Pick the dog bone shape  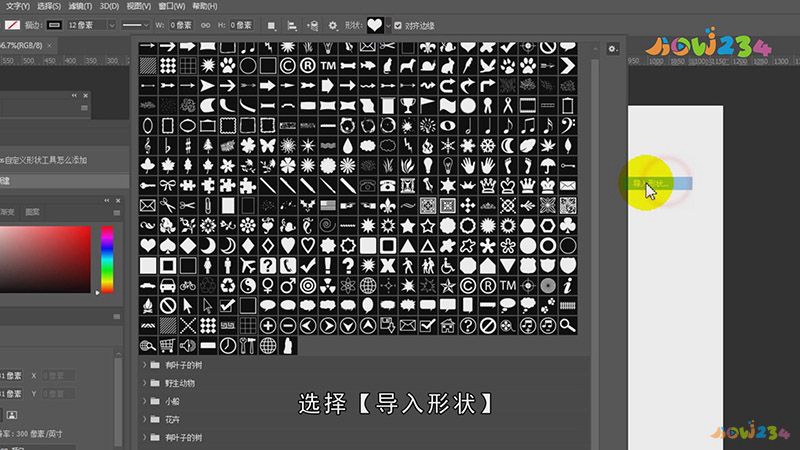(347, 66)
